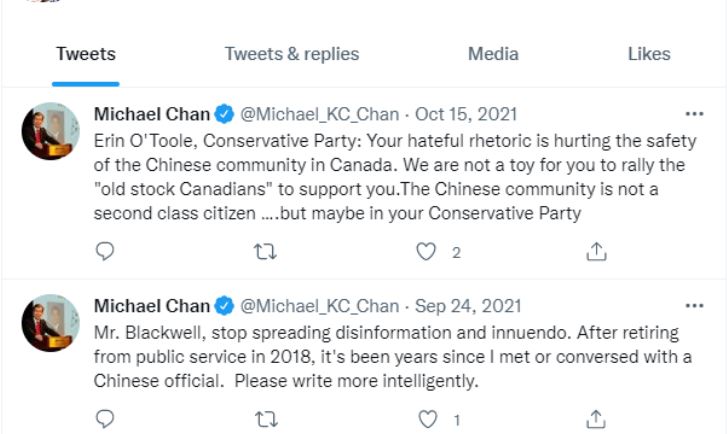Share the Oct 15, 2021 tweet

pos(596,251)
